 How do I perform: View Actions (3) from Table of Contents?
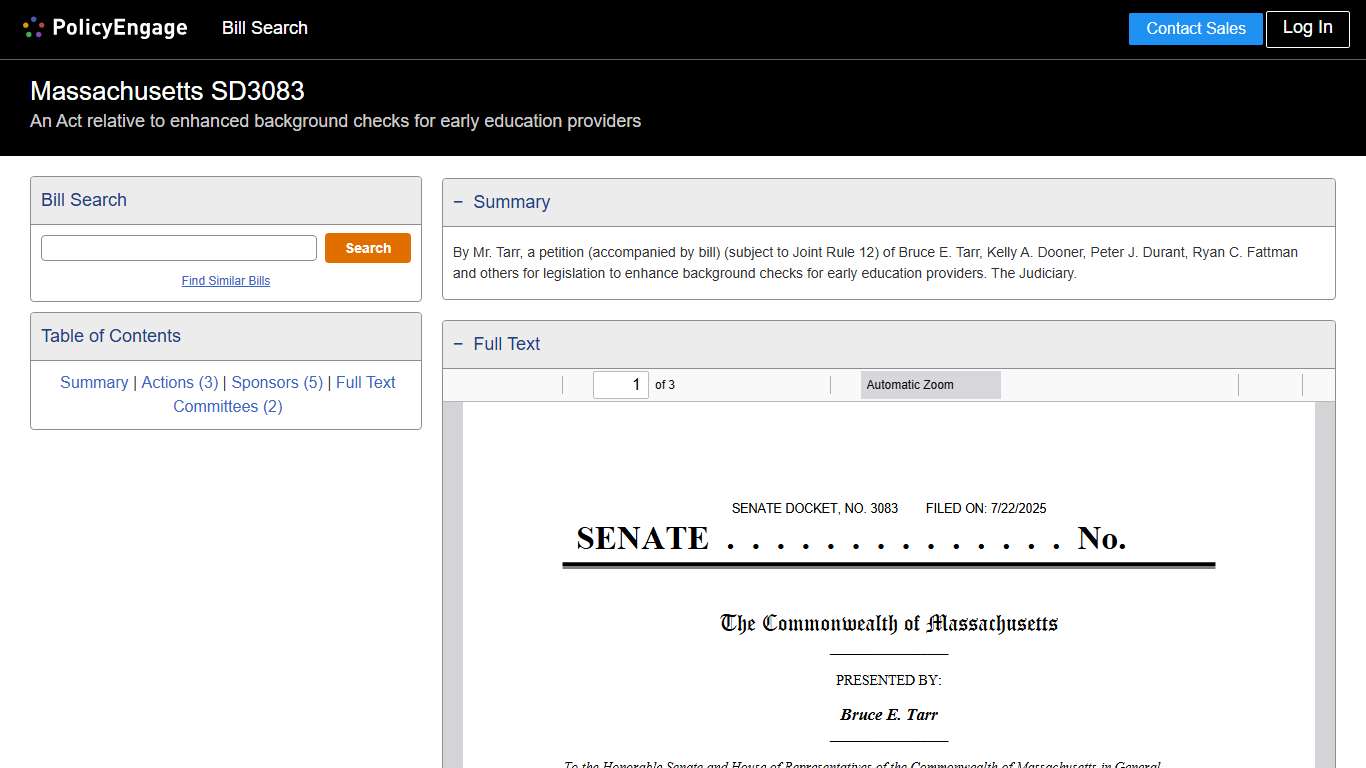point(180,382)
